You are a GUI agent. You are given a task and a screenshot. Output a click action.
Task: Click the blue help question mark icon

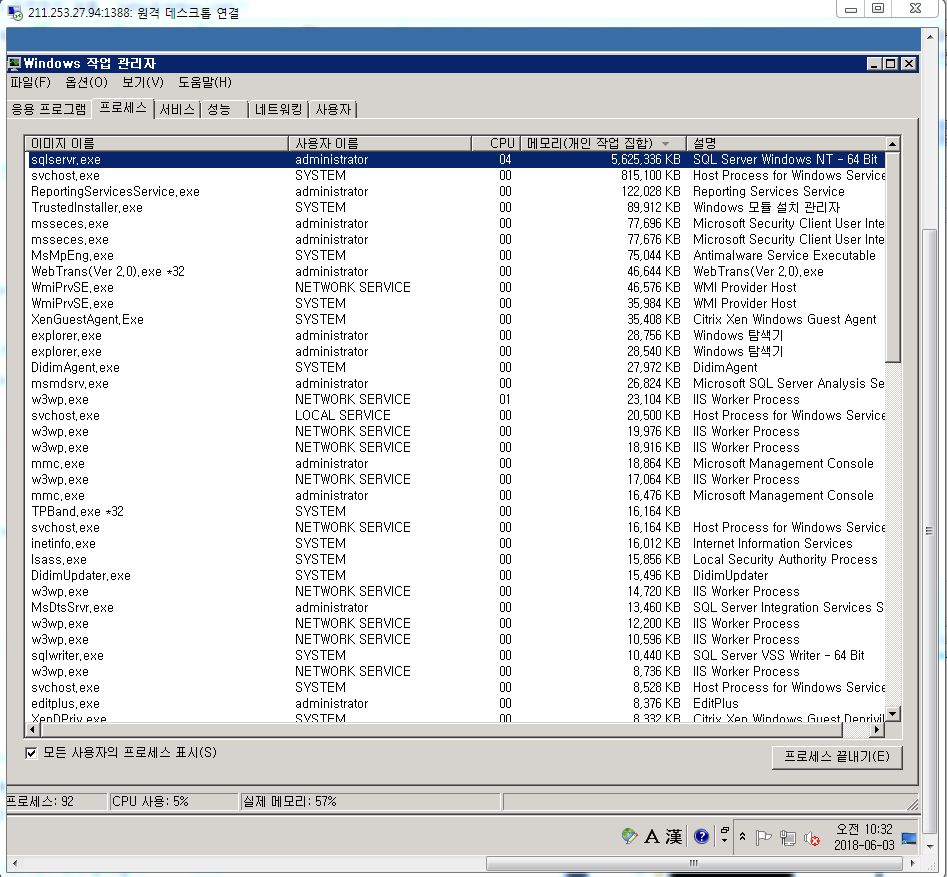coord(701,836)
